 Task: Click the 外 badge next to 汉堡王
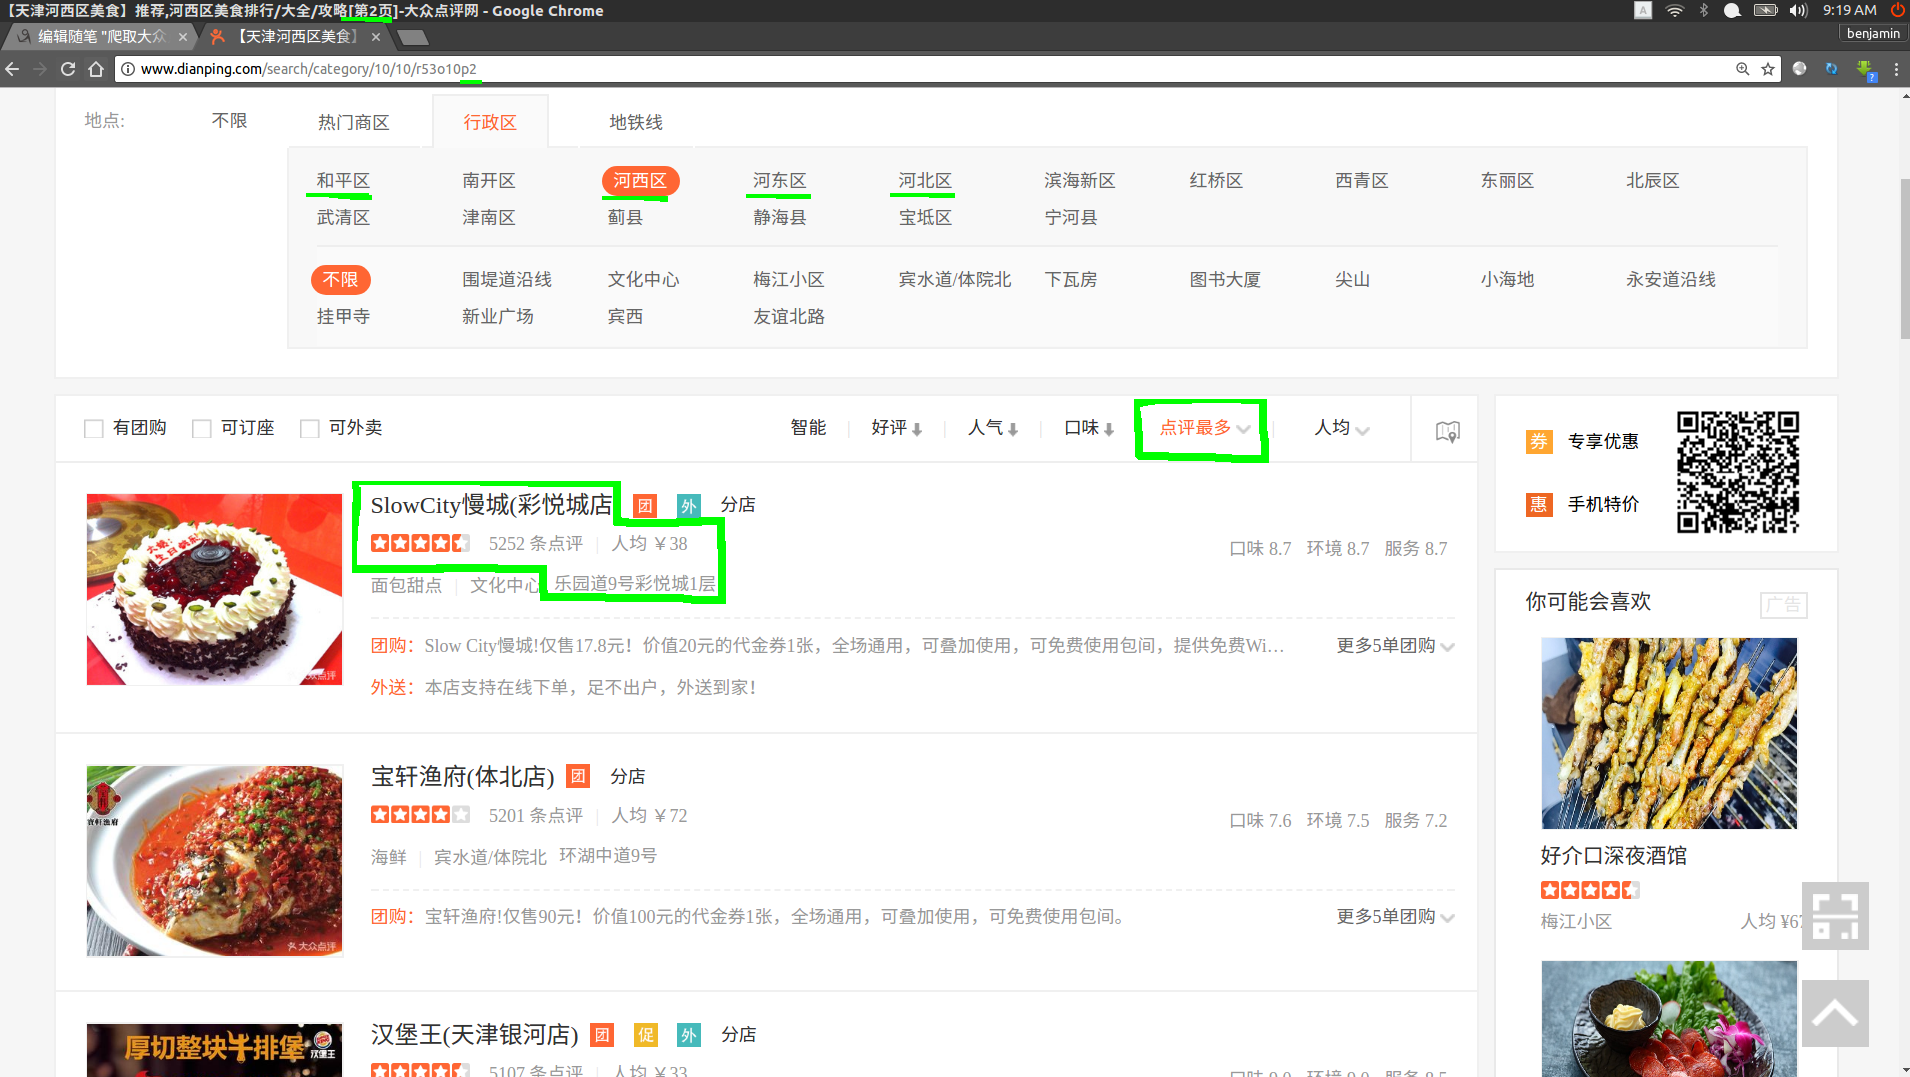click(689, 1035)
